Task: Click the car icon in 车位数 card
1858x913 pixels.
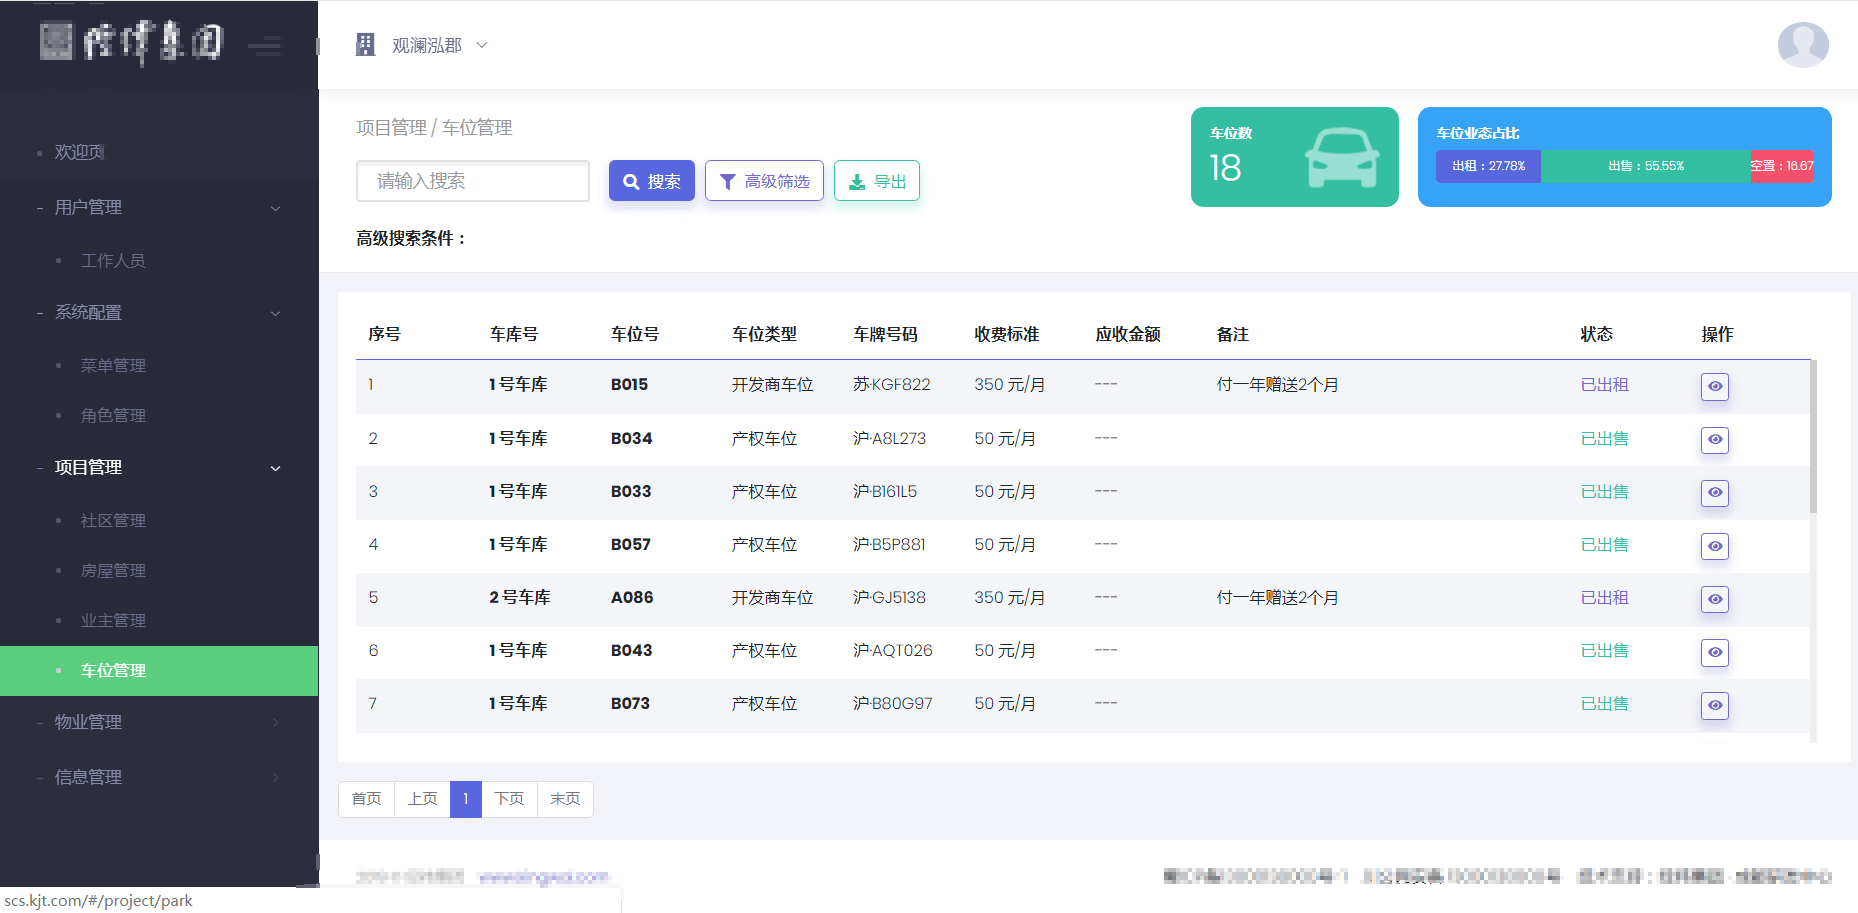Action: pos(1342,158)
